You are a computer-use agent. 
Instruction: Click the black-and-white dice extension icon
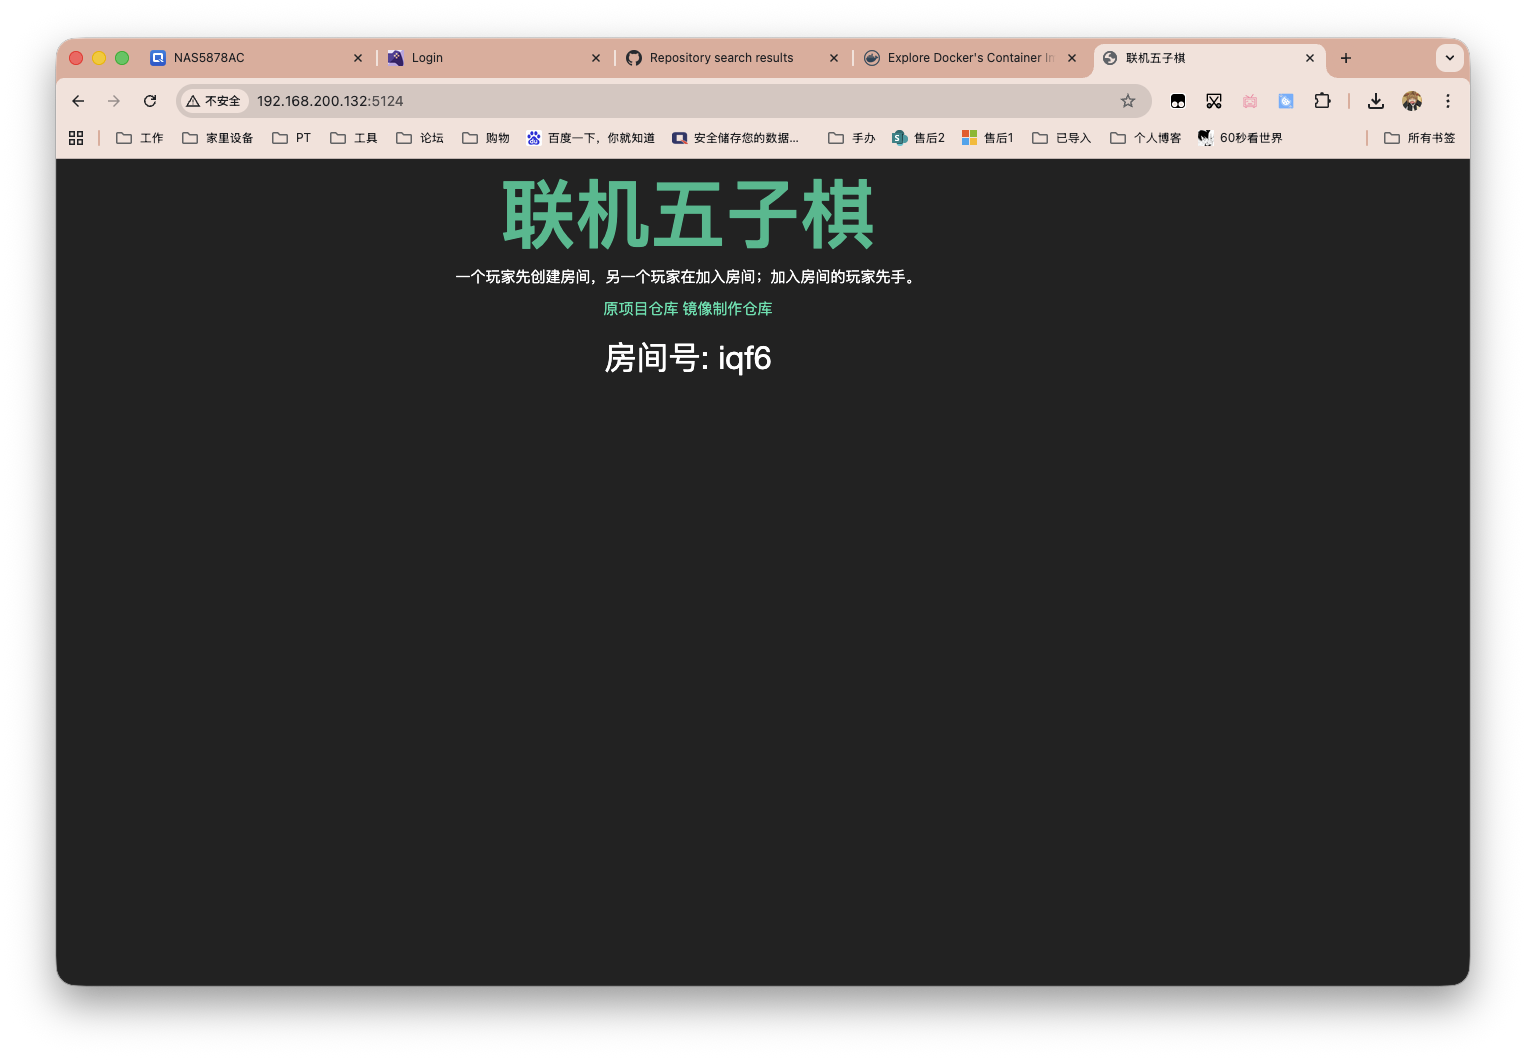[1178, 101]
